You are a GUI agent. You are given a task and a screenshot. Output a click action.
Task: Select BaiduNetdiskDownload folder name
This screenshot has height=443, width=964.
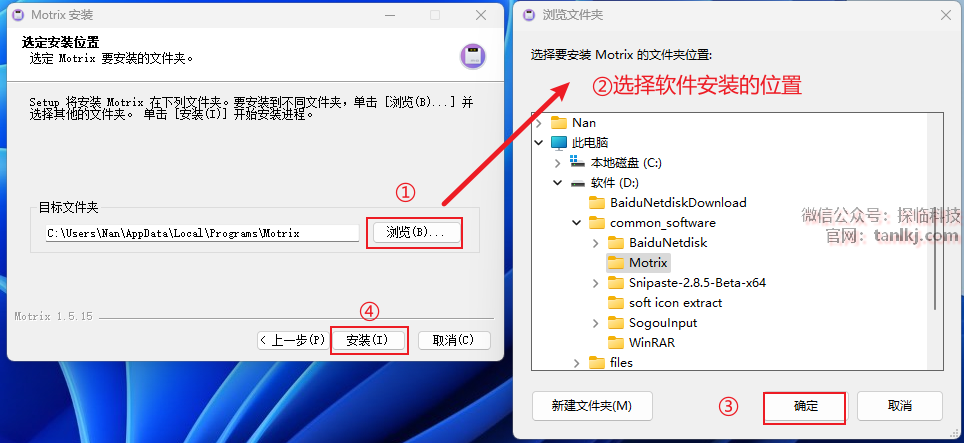pyautogui.click(x=678, y=203)
